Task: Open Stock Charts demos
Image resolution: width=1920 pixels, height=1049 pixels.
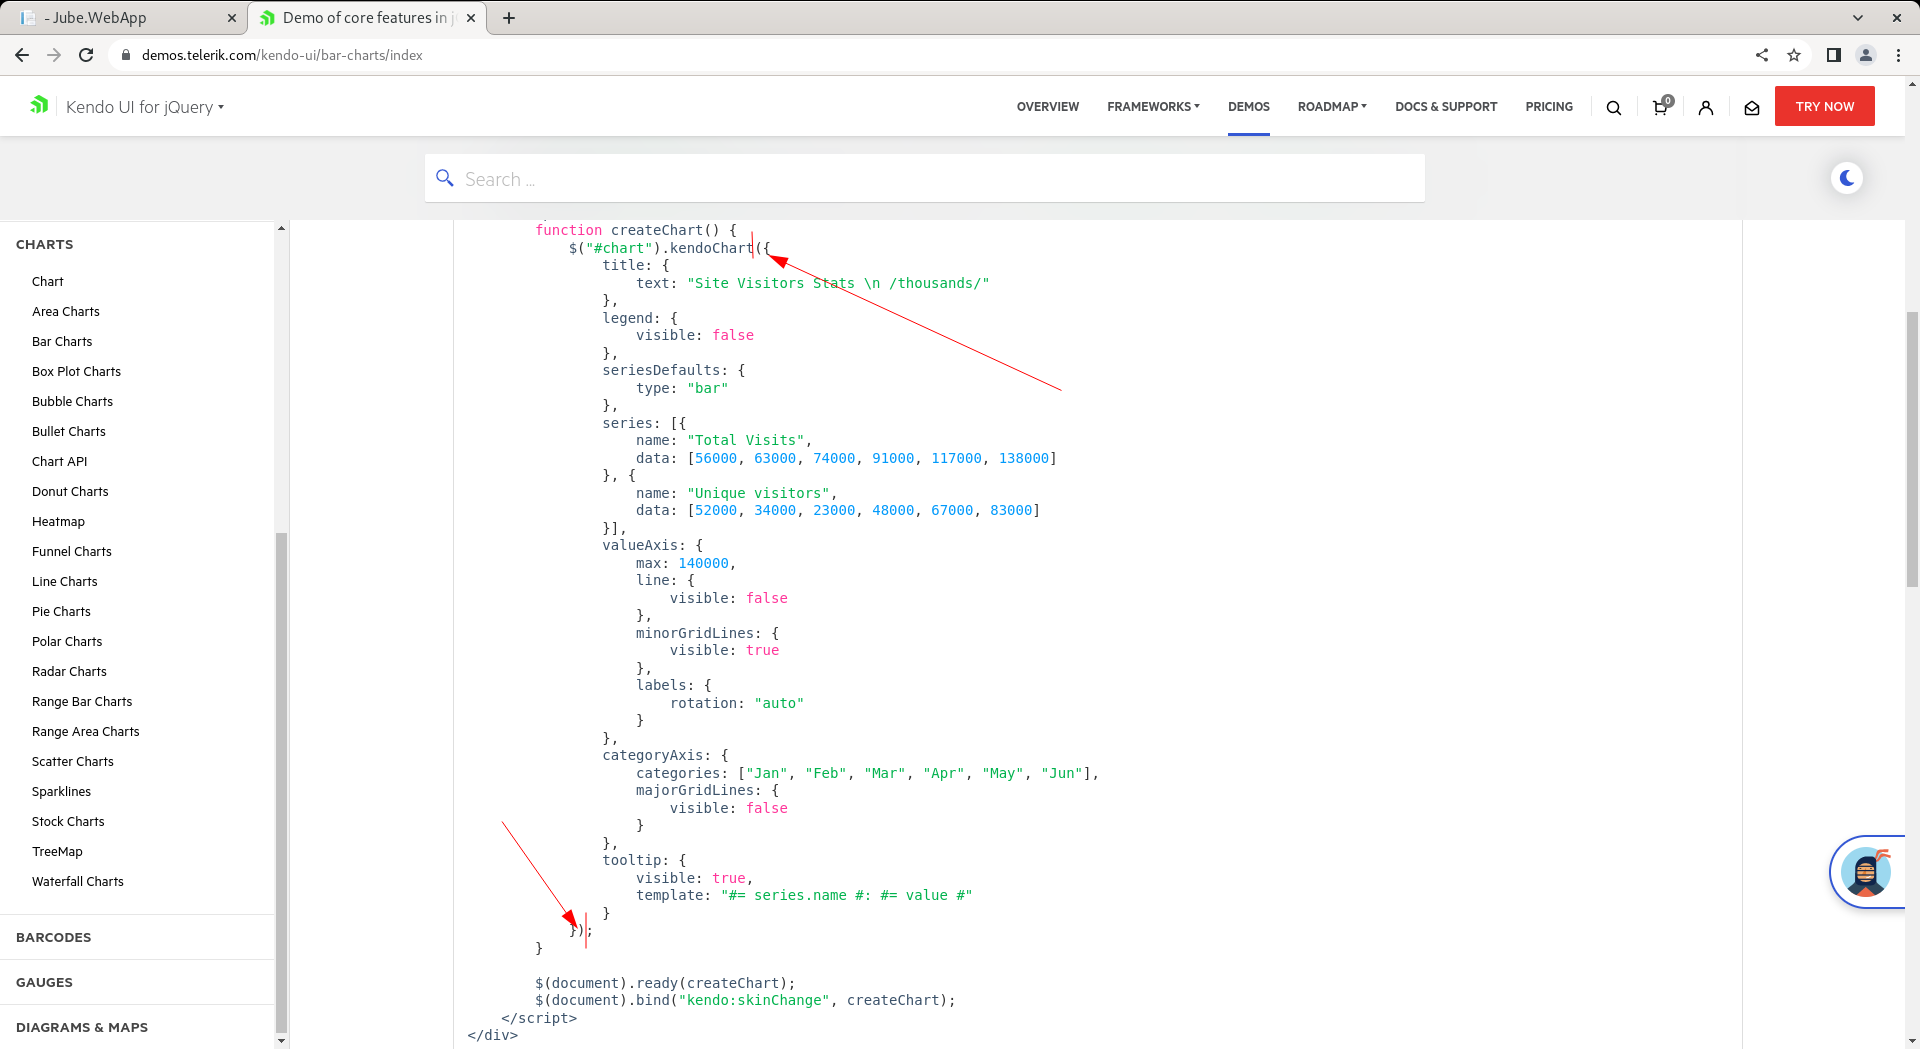Action: (x=68, y=821)
